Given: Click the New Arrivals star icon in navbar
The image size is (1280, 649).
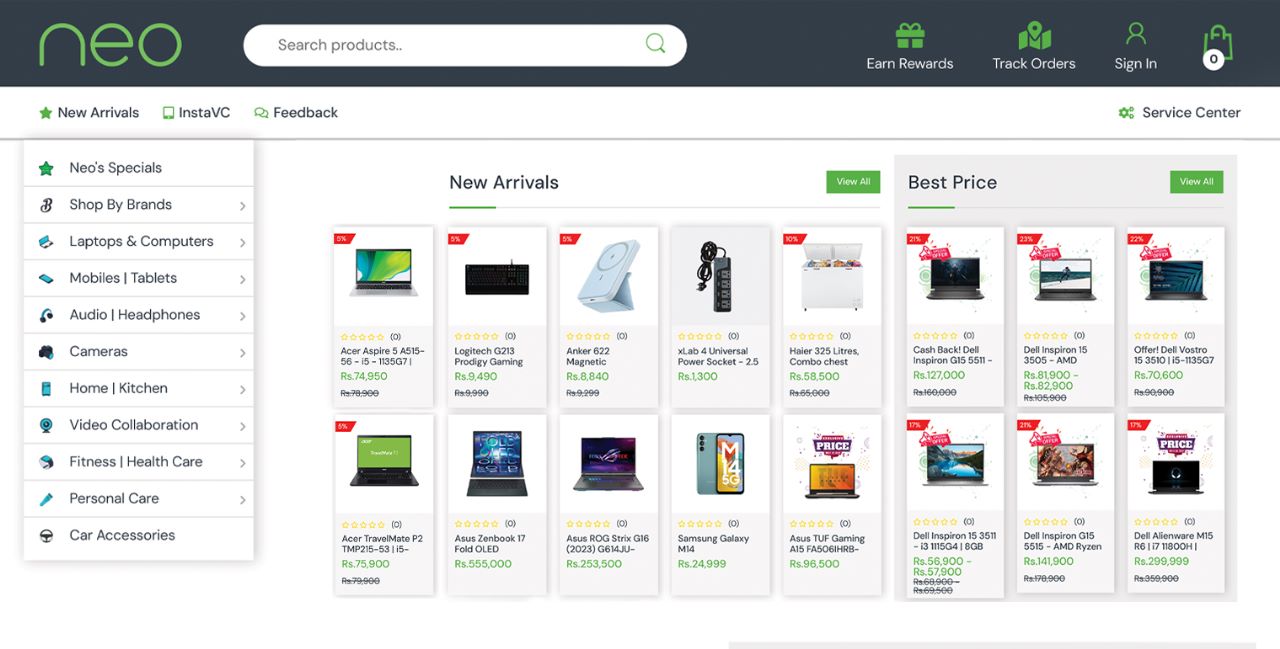Looking at the screenshot, I should click(45, 113).
